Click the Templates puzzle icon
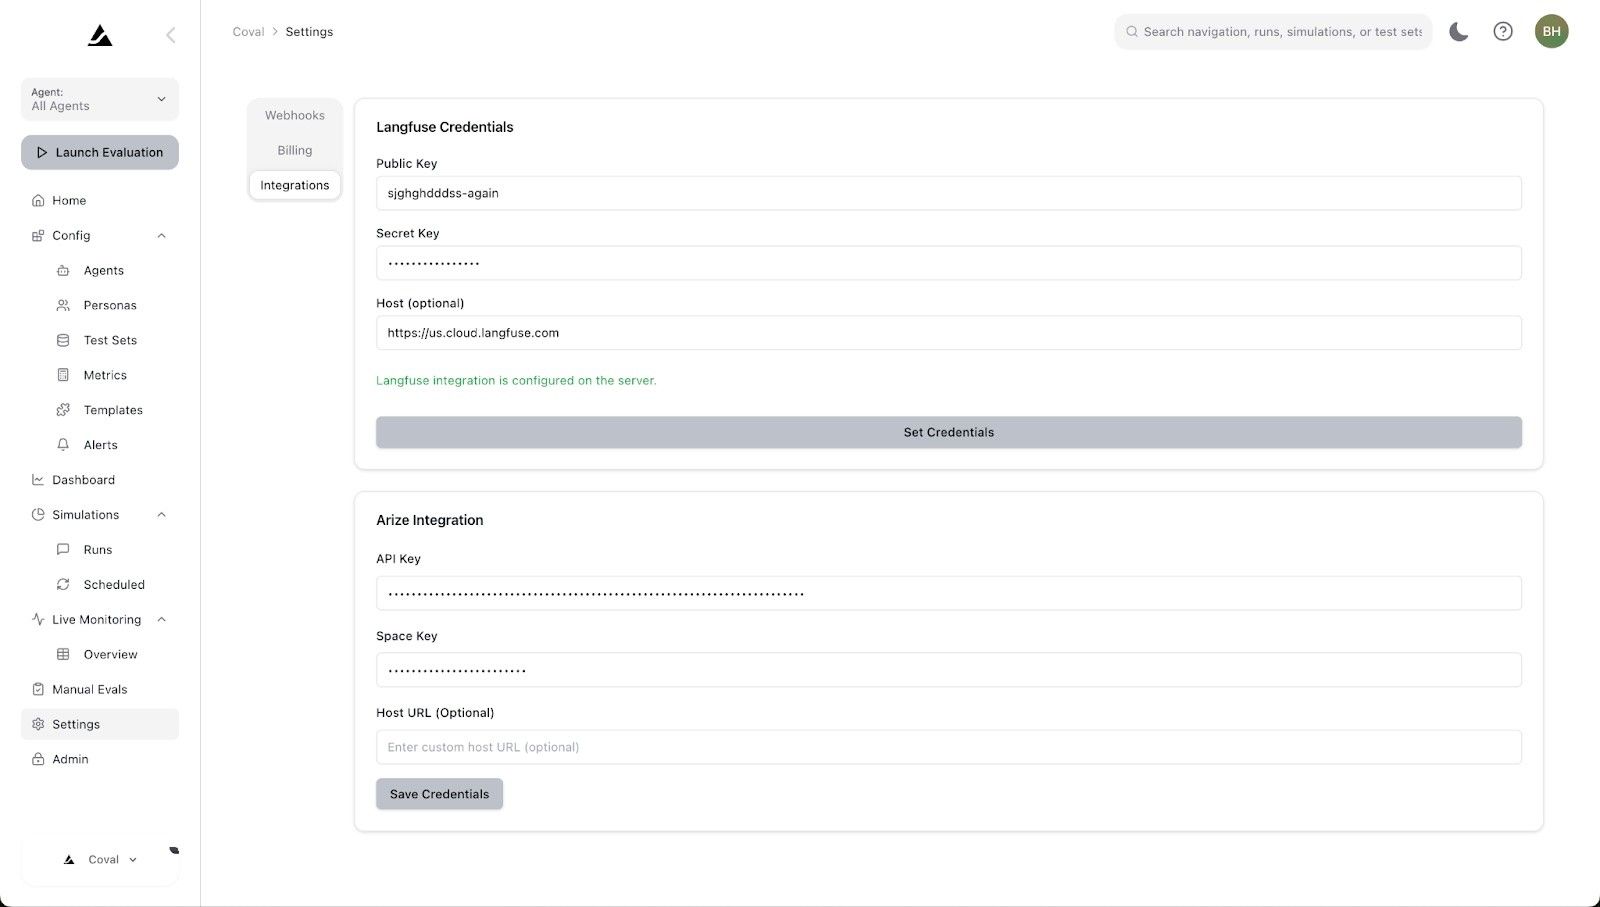Screen dimensions: 1600x907 tap(63, 411)
